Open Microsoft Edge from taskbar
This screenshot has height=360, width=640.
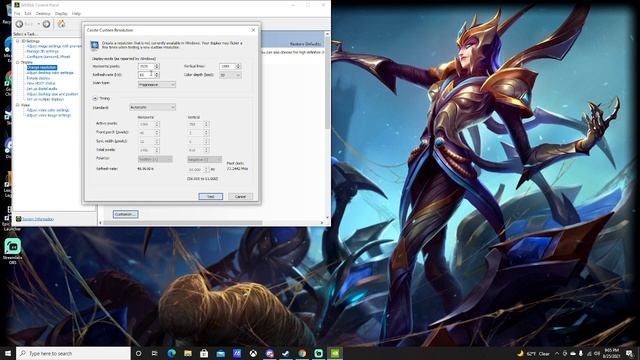pos(171,353)
